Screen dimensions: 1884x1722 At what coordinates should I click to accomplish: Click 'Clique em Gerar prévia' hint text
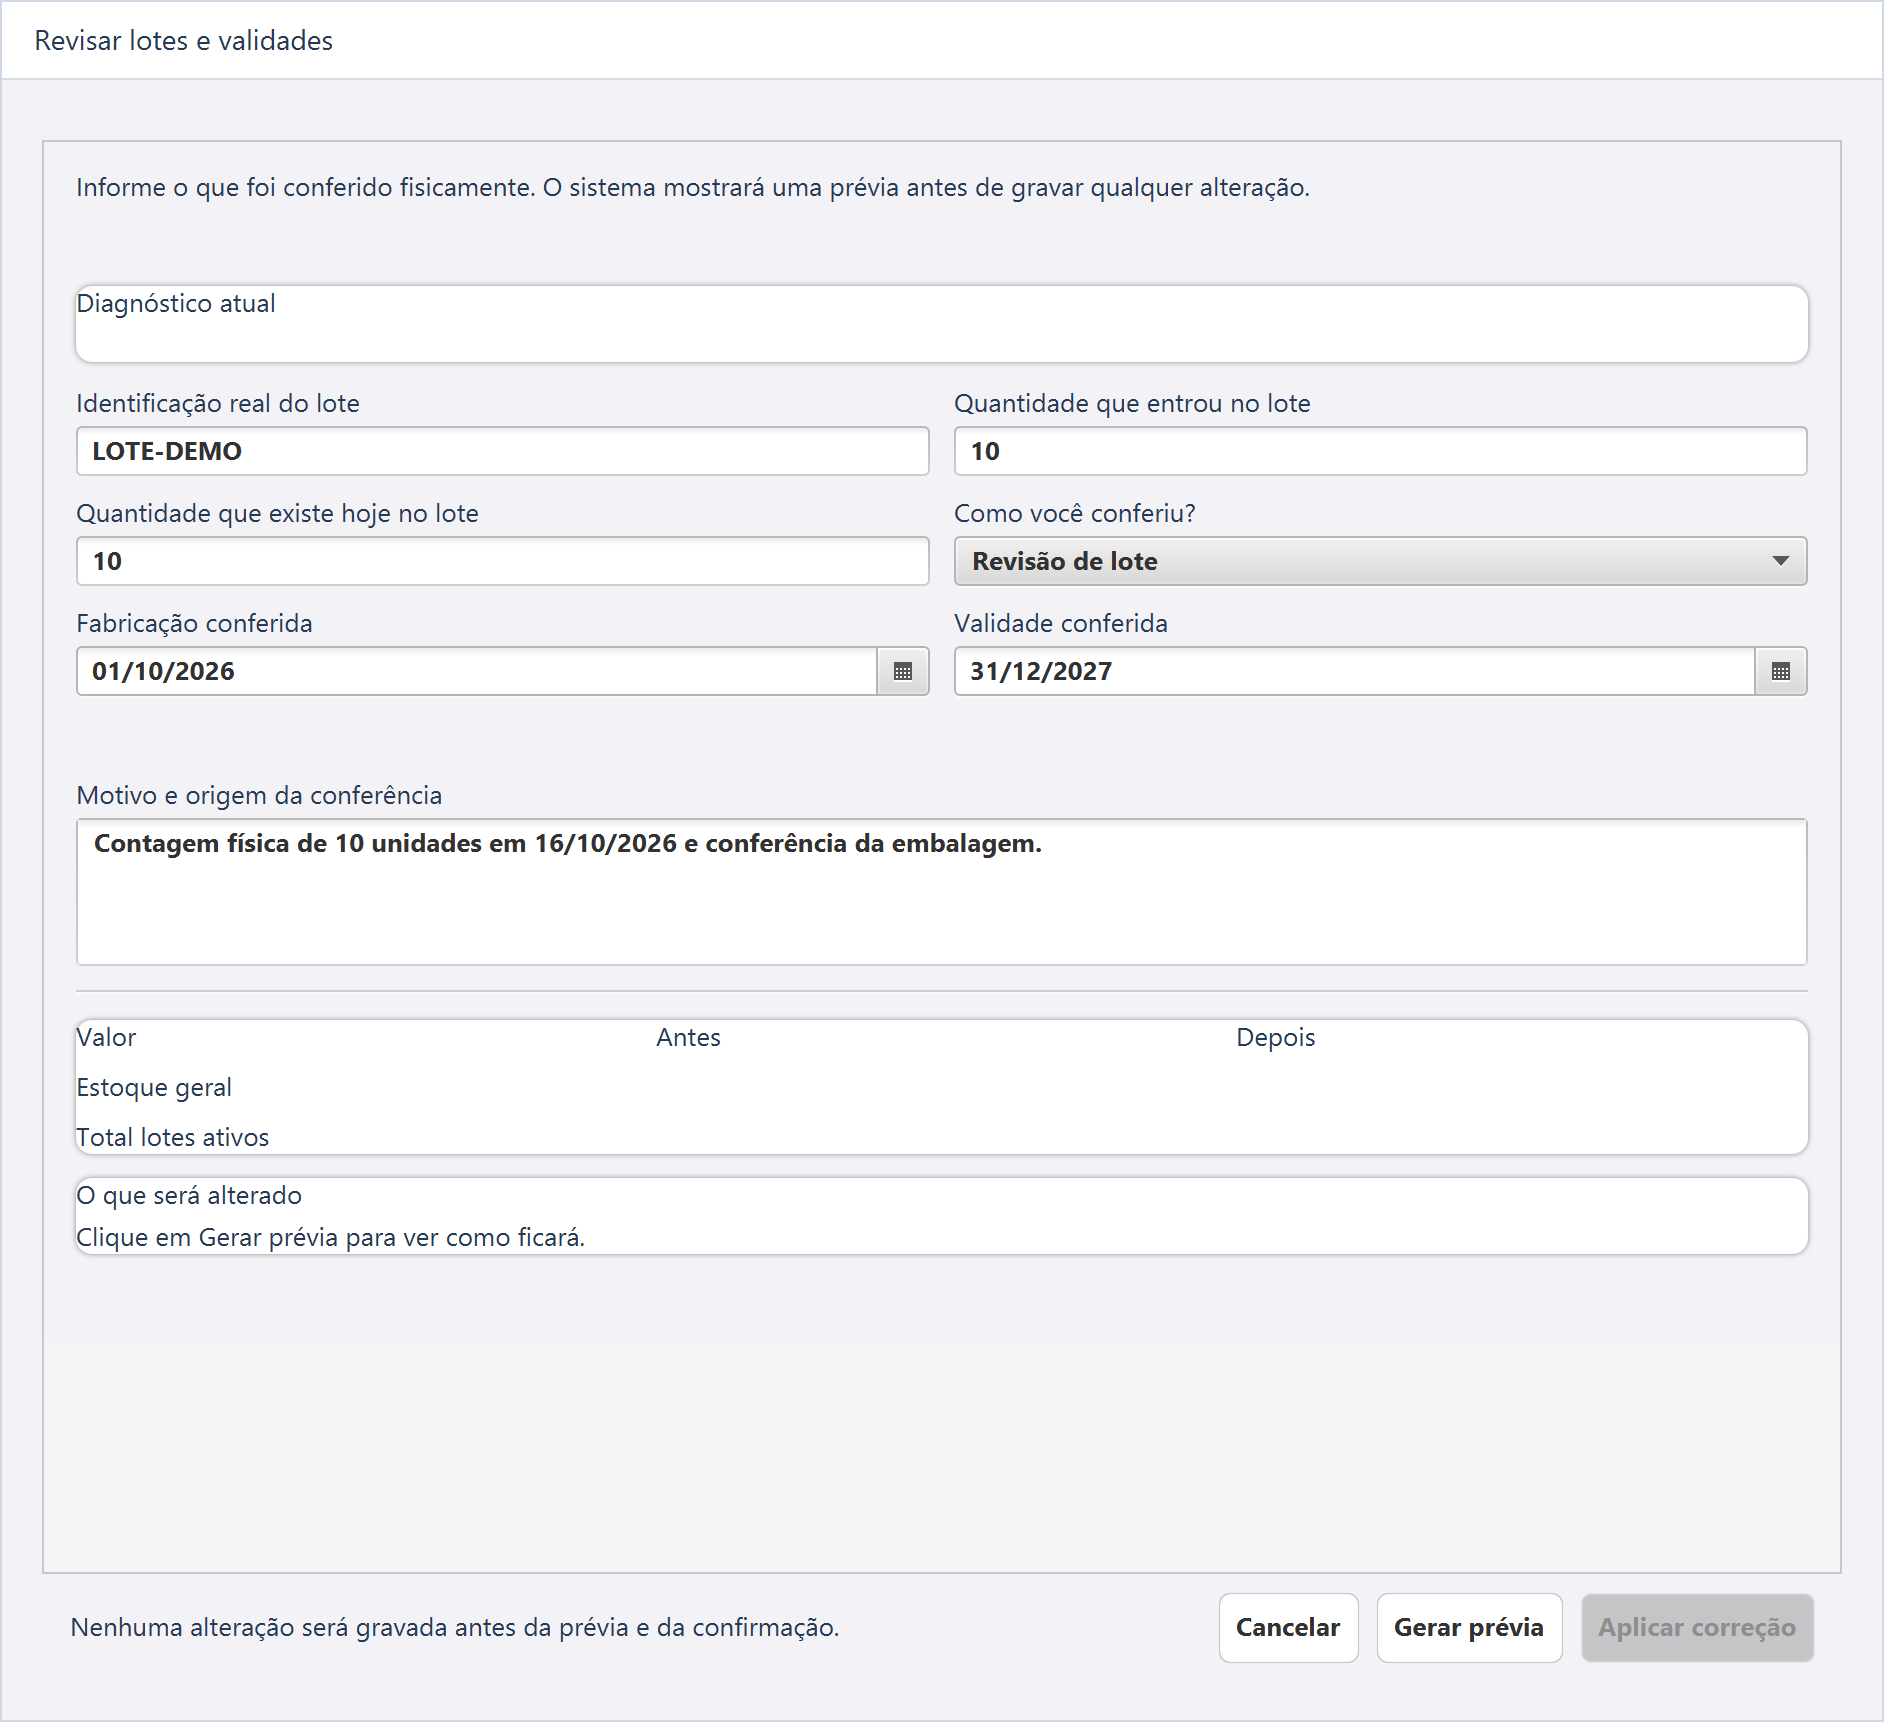(331, 1237)
